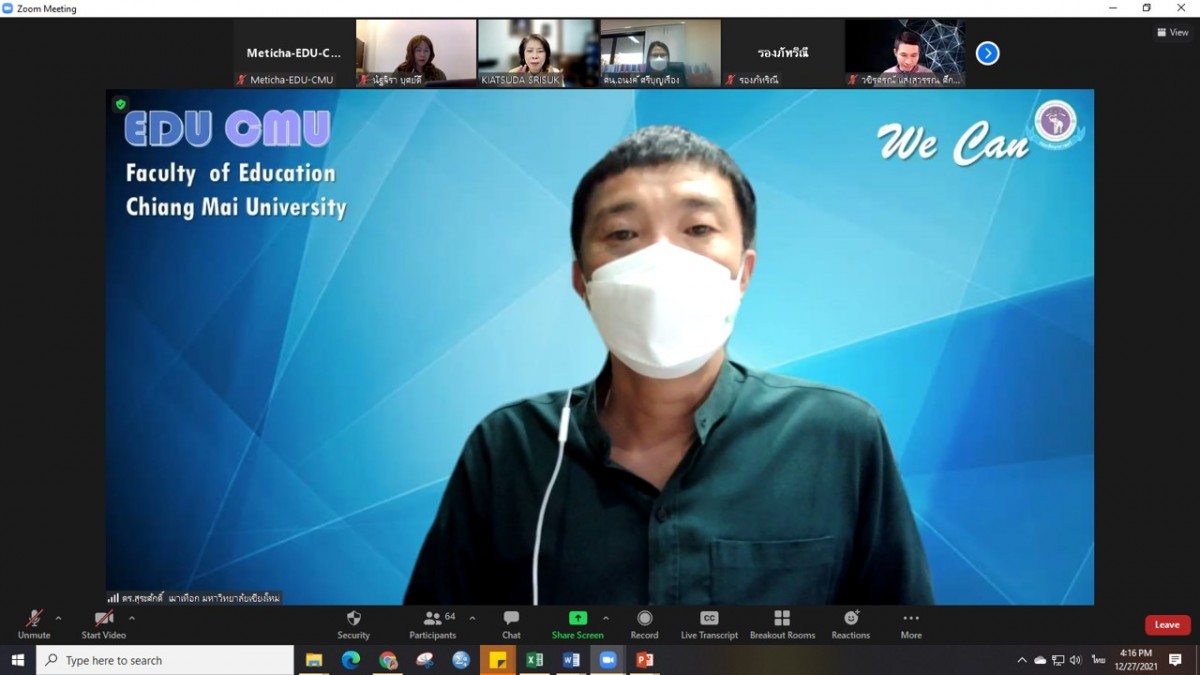The width and height of the screenshot is (1200, 675).
Task: Start recording with the Record button
Action: [645, 624]
